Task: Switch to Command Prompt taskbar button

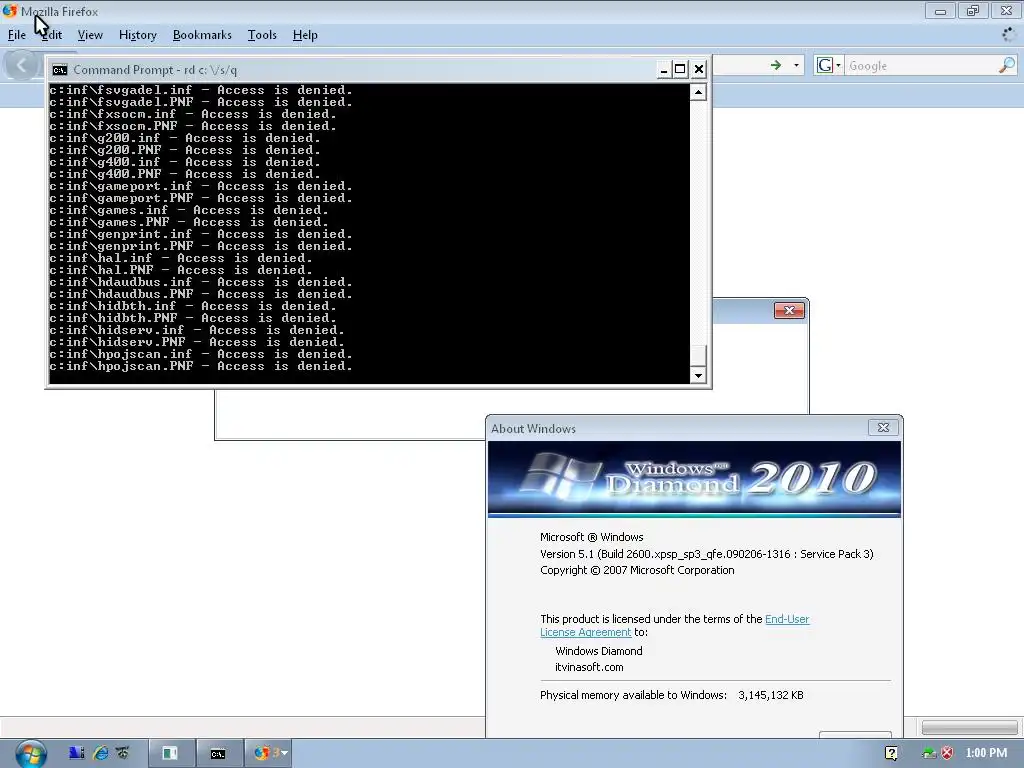Action: pyautogui.click(x=217, y=754)
